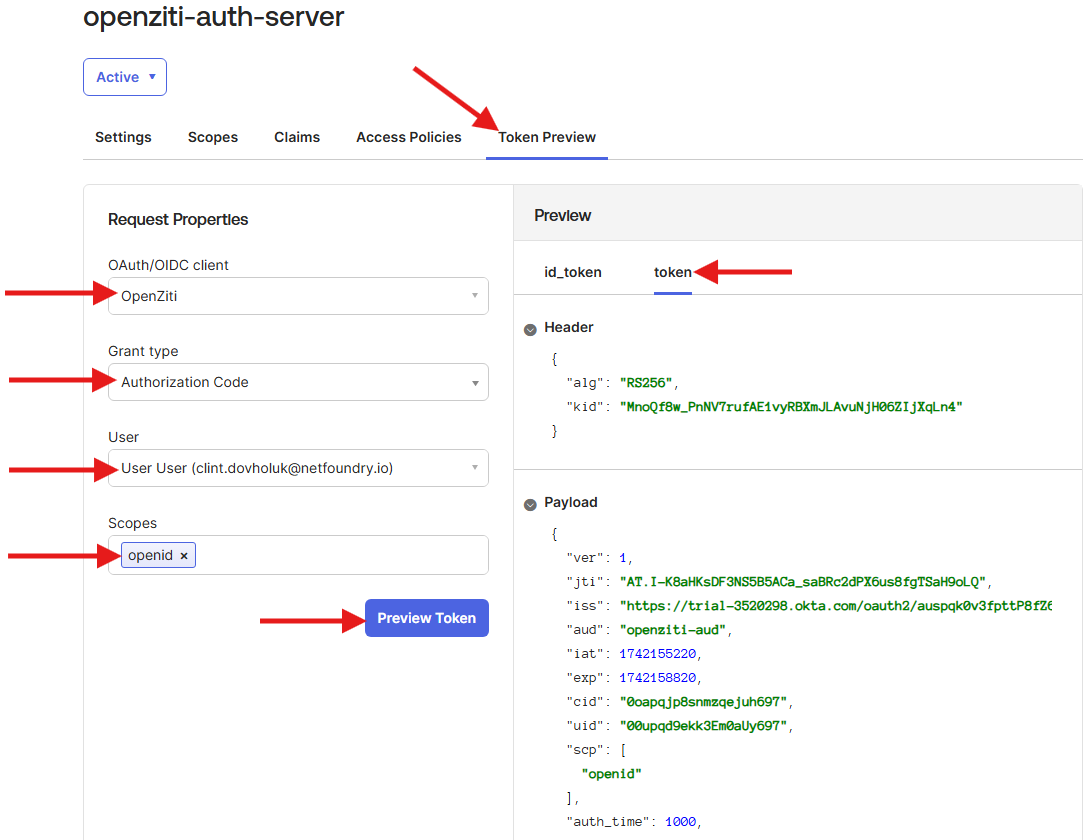This screenshot has width=1085, height=840.
Task: Select the token preview tab
Action: point(672,271)
